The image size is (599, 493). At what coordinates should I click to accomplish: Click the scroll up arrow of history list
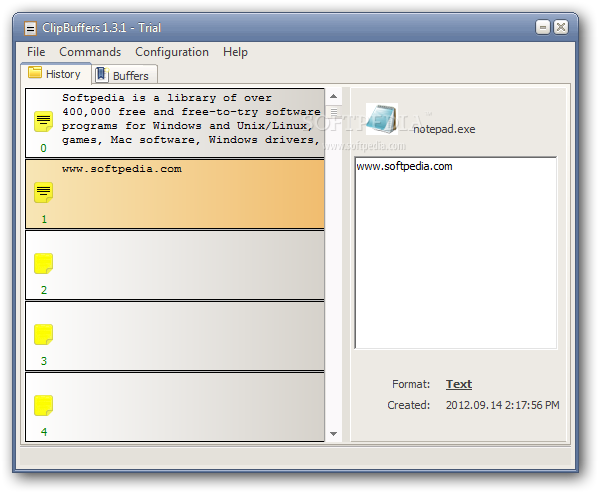pos(333,96)
